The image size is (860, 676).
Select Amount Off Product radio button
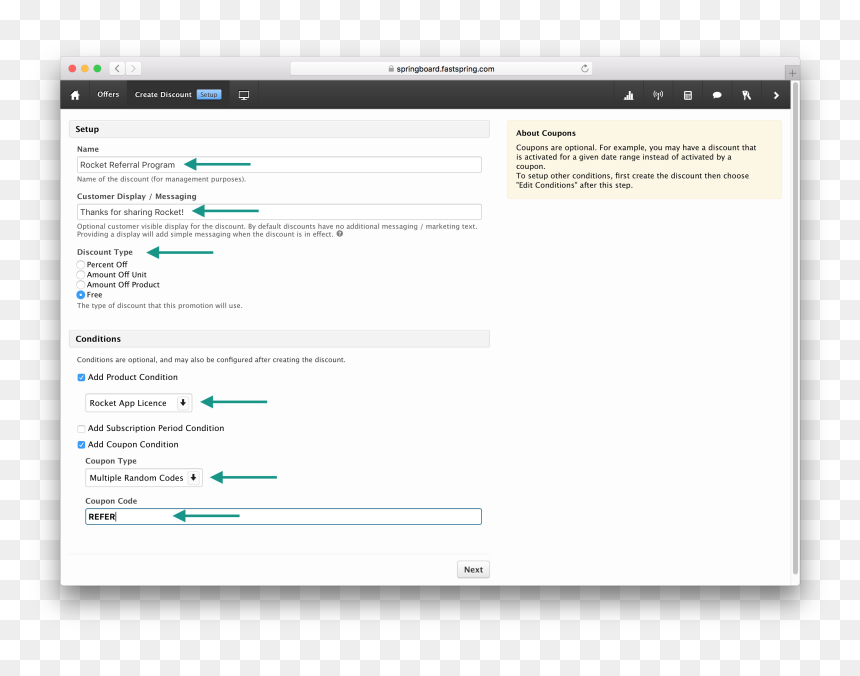(81, 285)
